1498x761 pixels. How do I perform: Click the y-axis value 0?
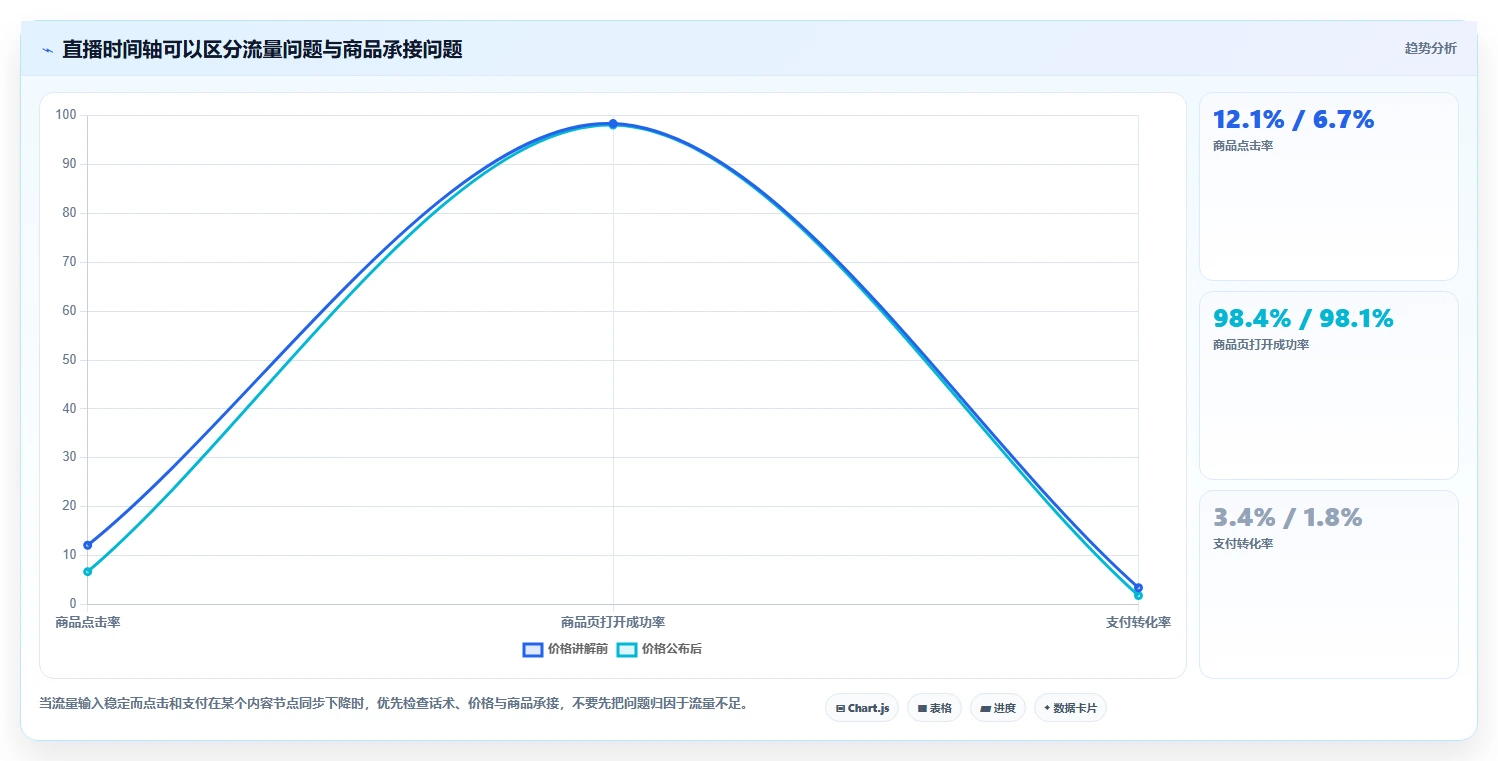(x=73, y=604)
